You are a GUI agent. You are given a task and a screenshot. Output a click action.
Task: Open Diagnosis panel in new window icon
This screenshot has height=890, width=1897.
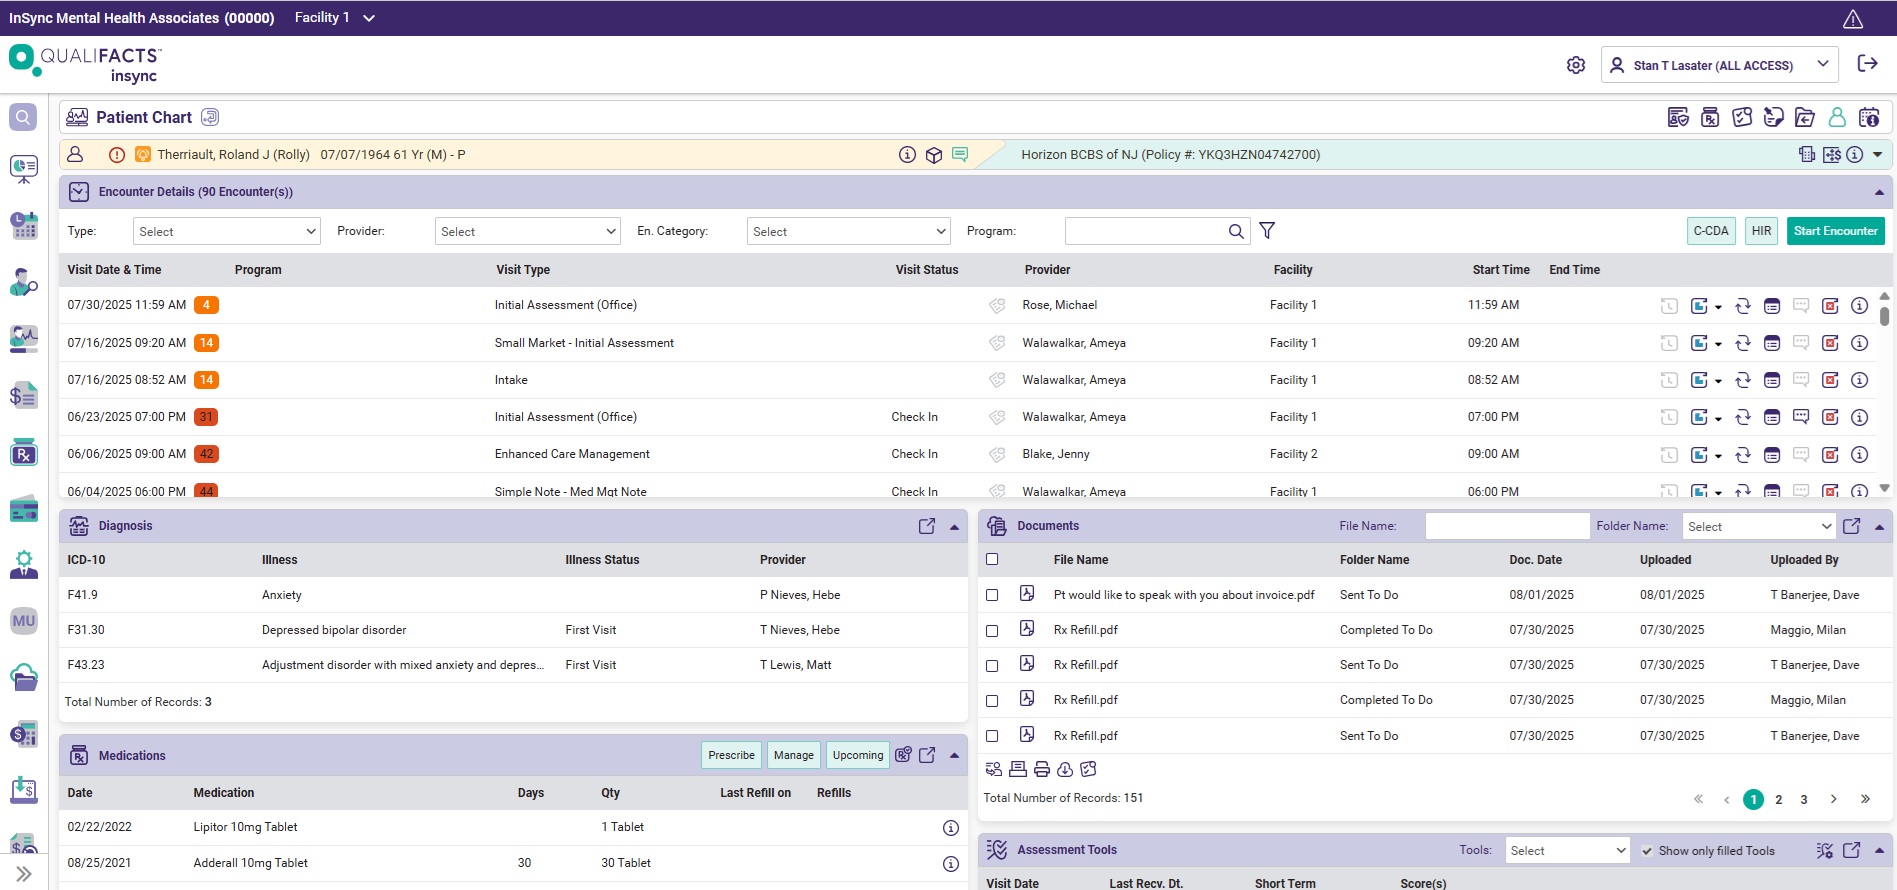[927, 526]
